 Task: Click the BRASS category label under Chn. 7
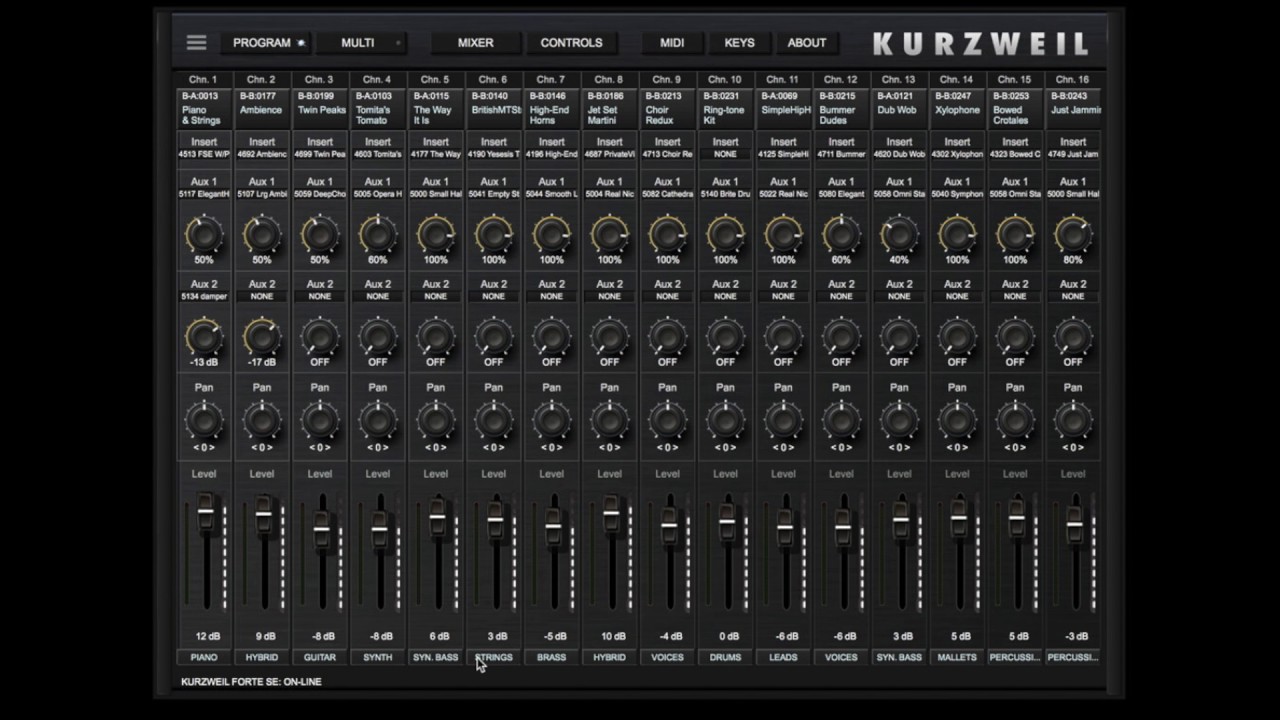tap(552, 657)
